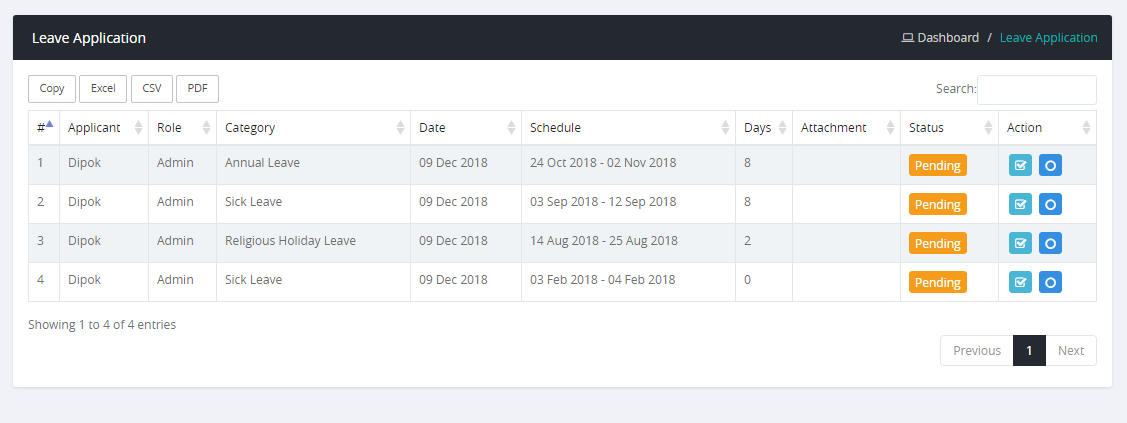Viewport: 1127px width, 423px height.
Task: Export table using the Excel button
Action: click(103, 89)
